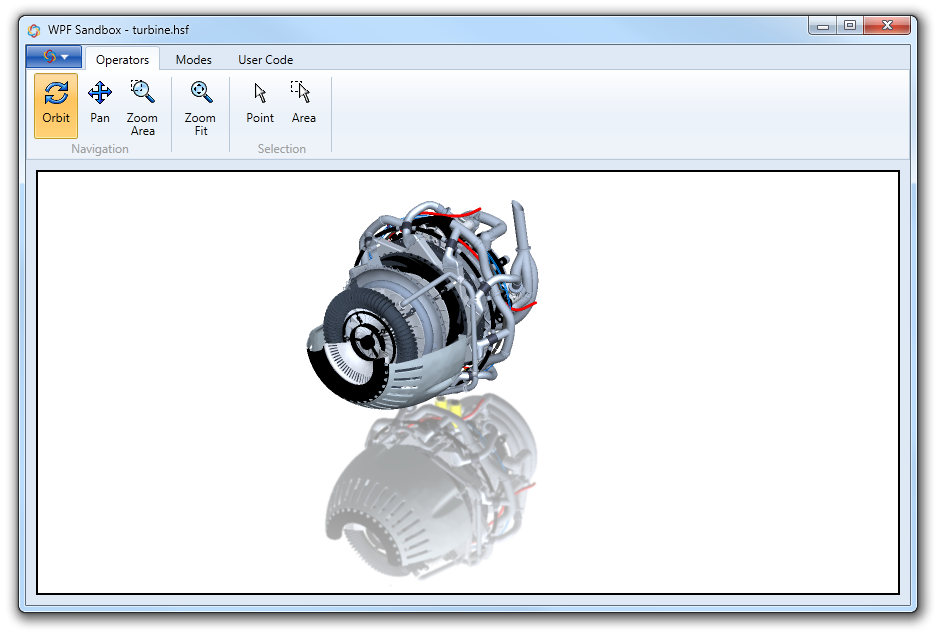Open the Modes ribbon tab
The height and width of the screenshot is (633, 938).
[x=193, y=60]
